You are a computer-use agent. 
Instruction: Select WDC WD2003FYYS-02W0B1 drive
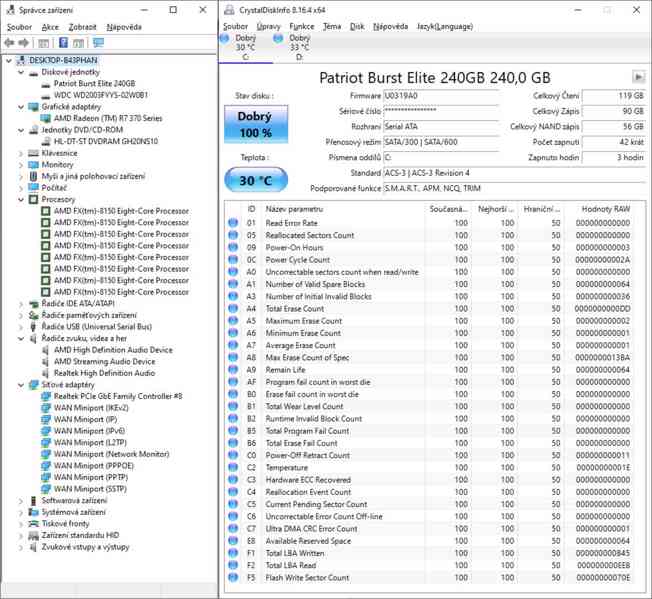(x=101, y=95)
